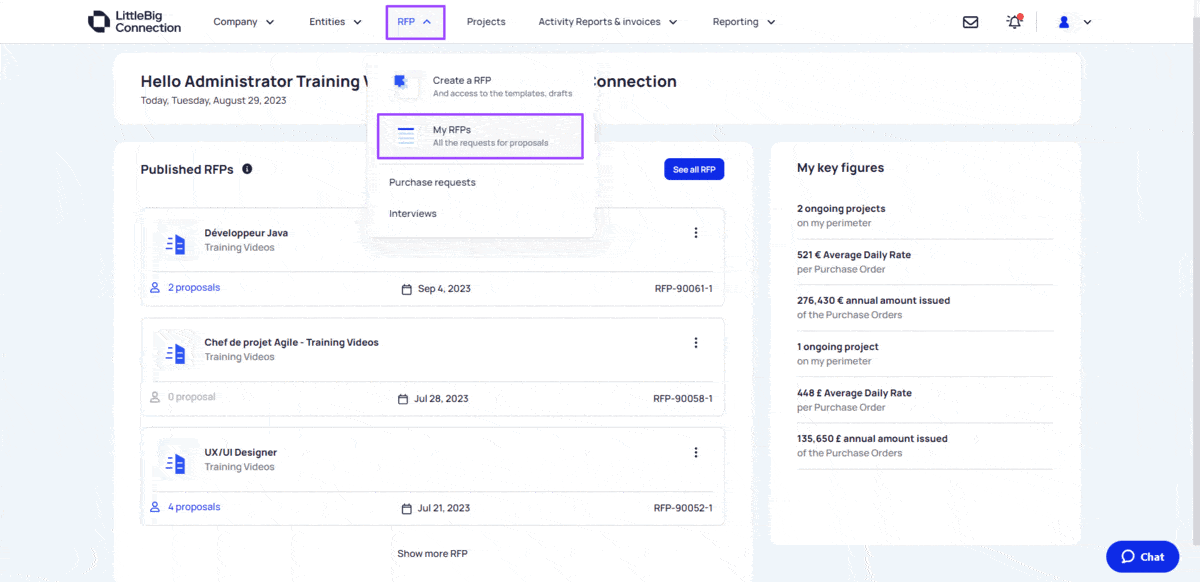Click the user profile avatar icon
Viewport: 1200px width, 582px height.
pos(1064,22)
